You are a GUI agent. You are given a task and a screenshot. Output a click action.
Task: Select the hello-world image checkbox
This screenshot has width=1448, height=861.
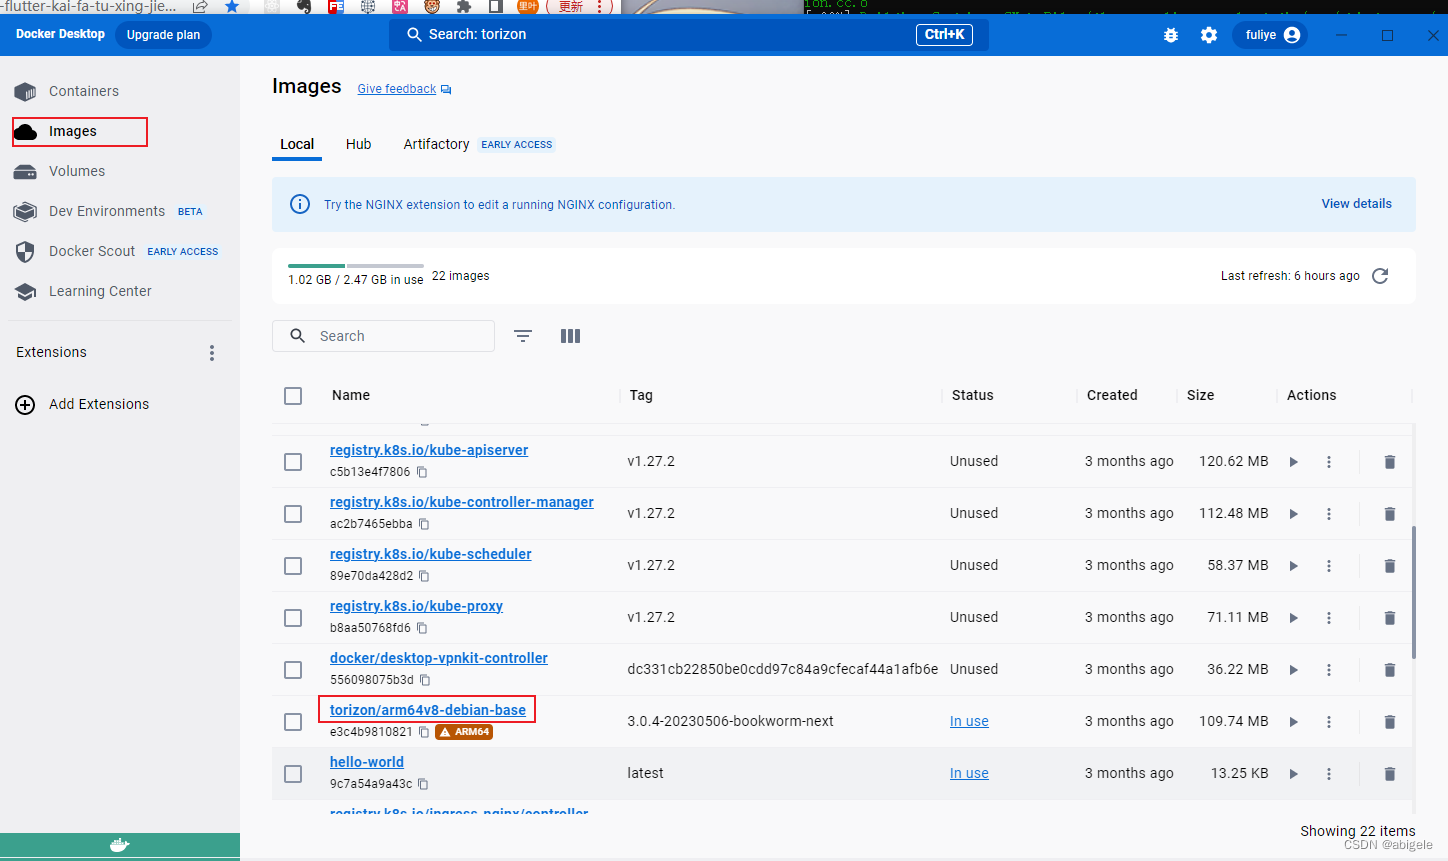tap(293, 774)
